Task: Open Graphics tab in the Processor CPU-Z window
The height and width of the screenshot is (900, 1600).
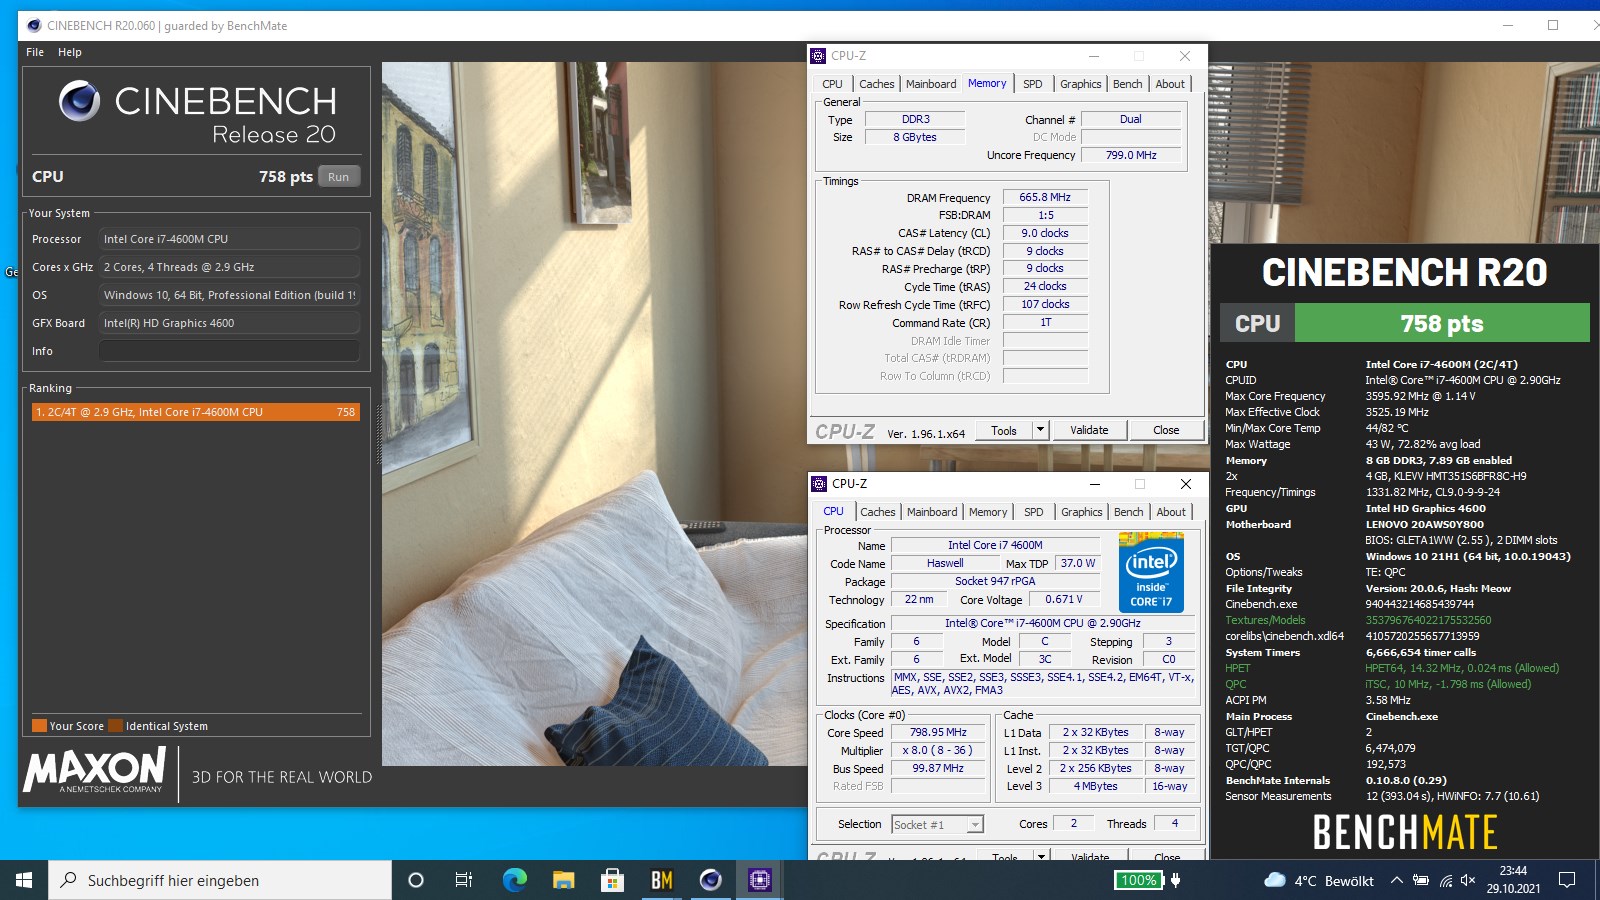Action: pos(1081,512)
